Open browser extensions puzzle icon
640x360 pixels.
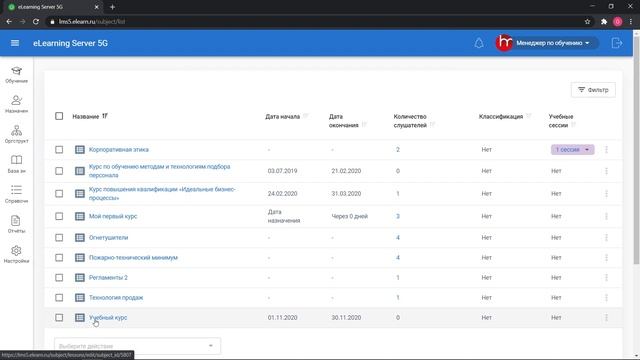coord(604,22)
